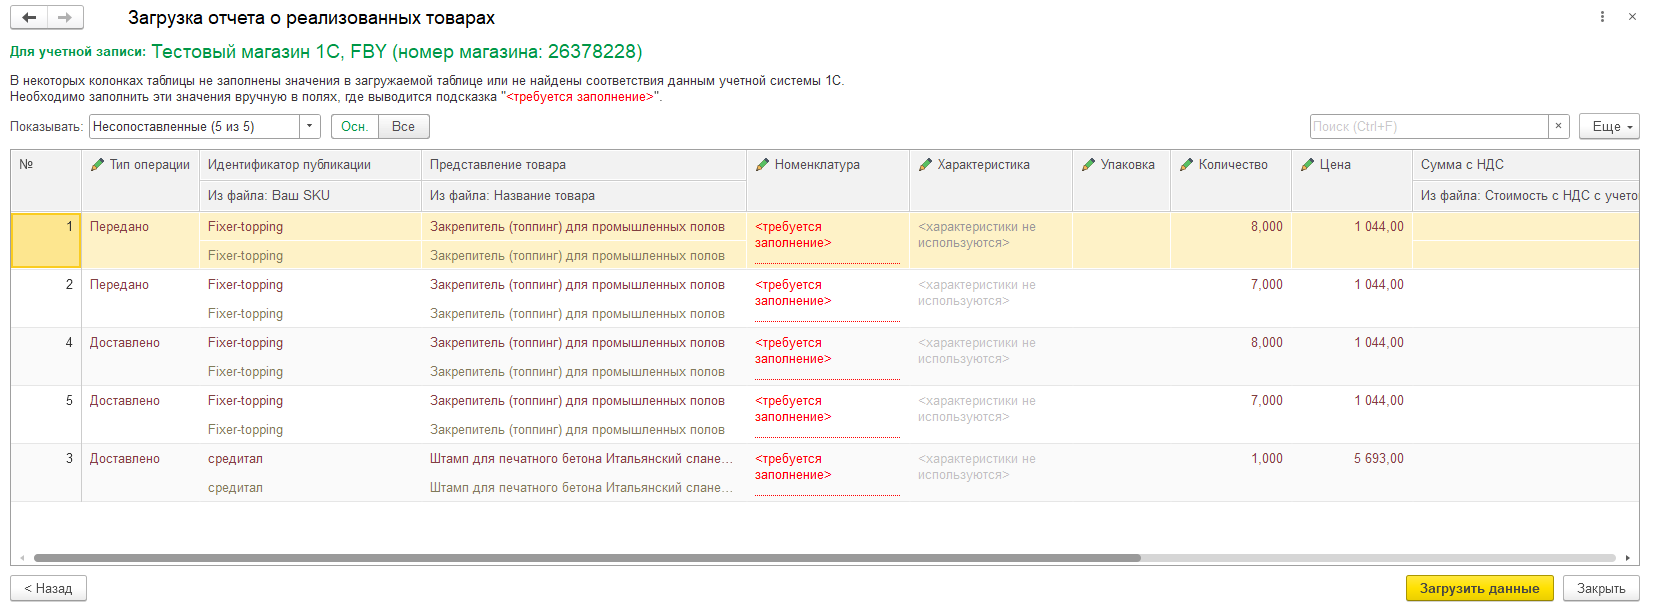The width and height of the screenshot is (1659, 613).
Task: Toggle the Все view mode
Action: [403, 126]
